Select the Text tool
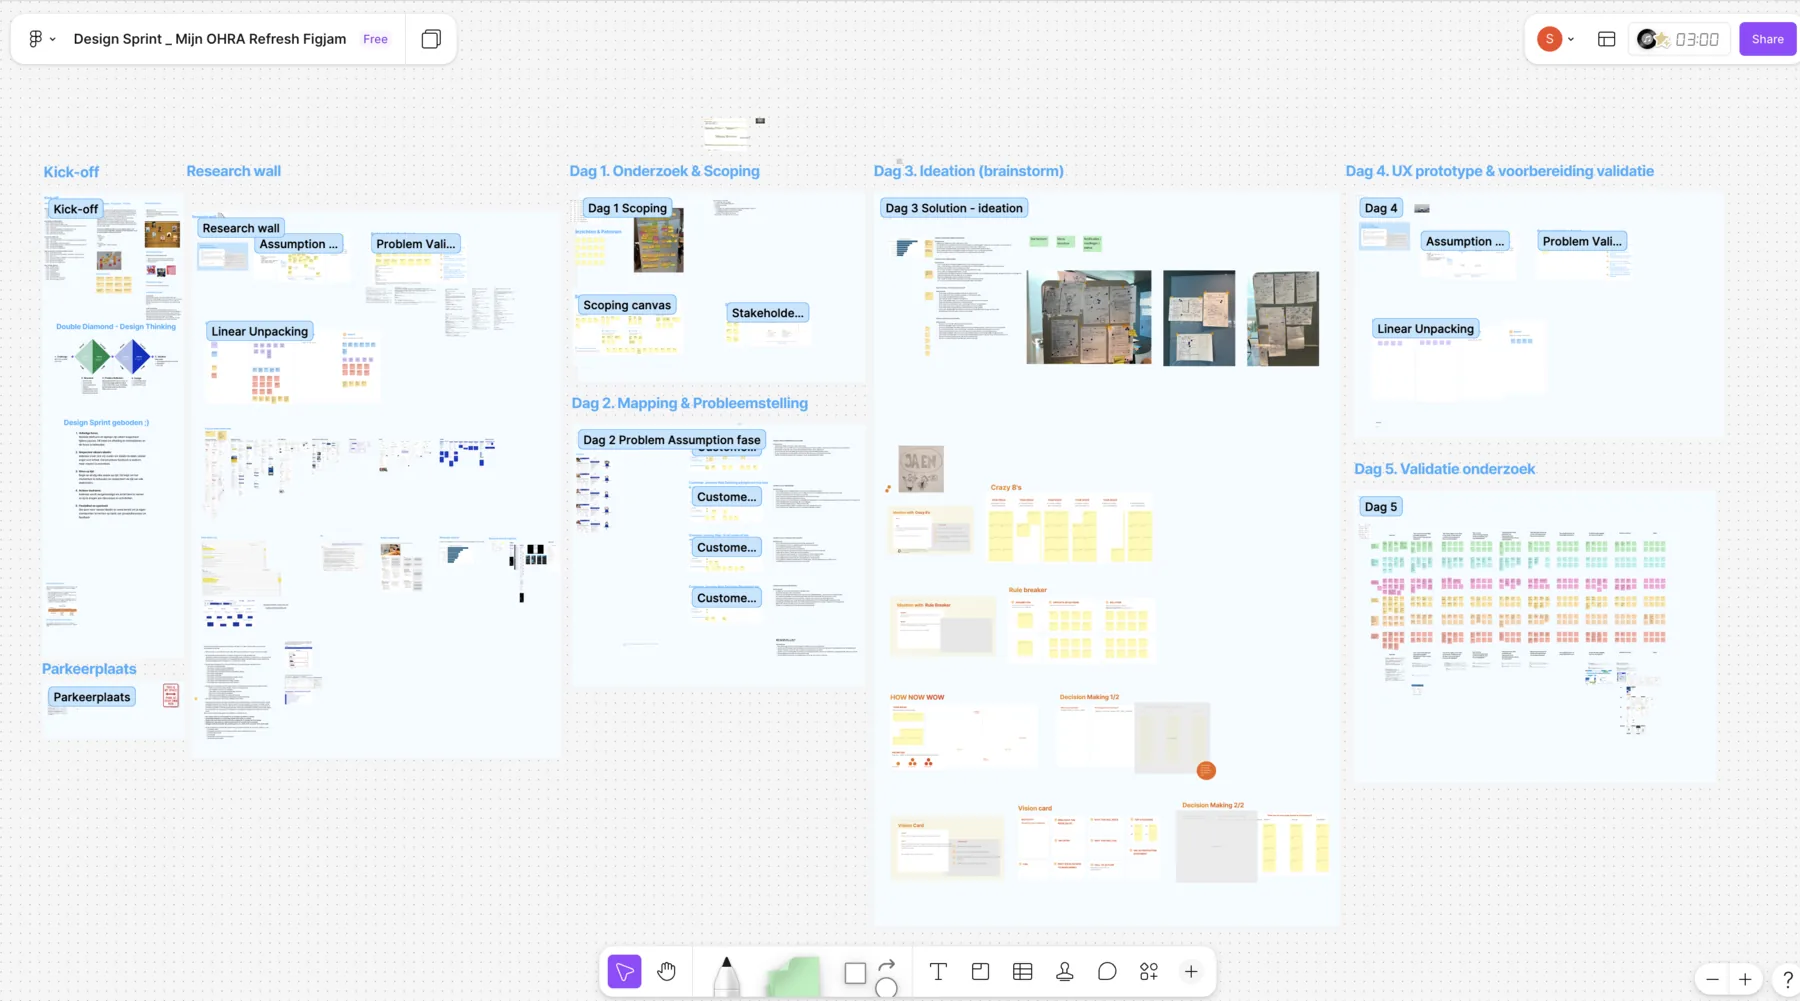The width and height of the screenshot is (1800, 1001). pos(938,971)
